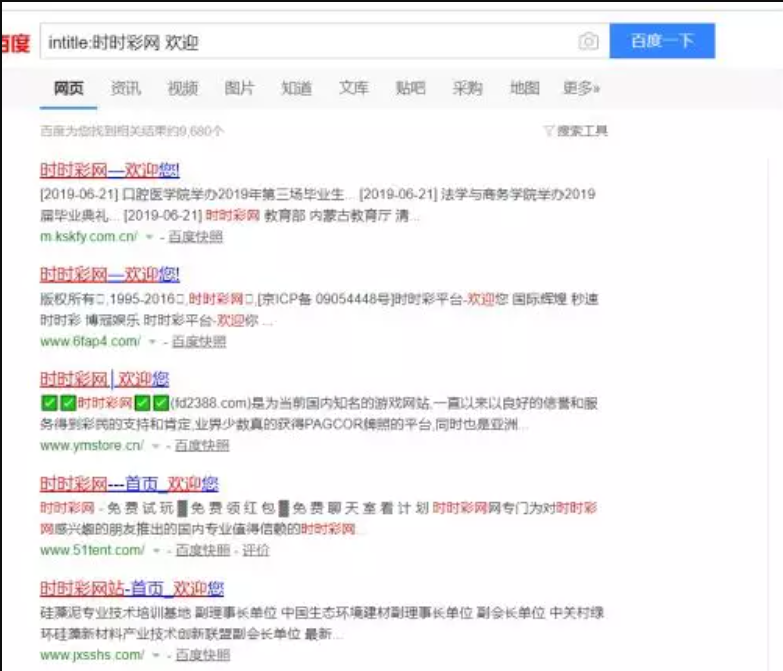Click the www.ymstore.cn URL
783x671 pixels.
click(92, 445)
